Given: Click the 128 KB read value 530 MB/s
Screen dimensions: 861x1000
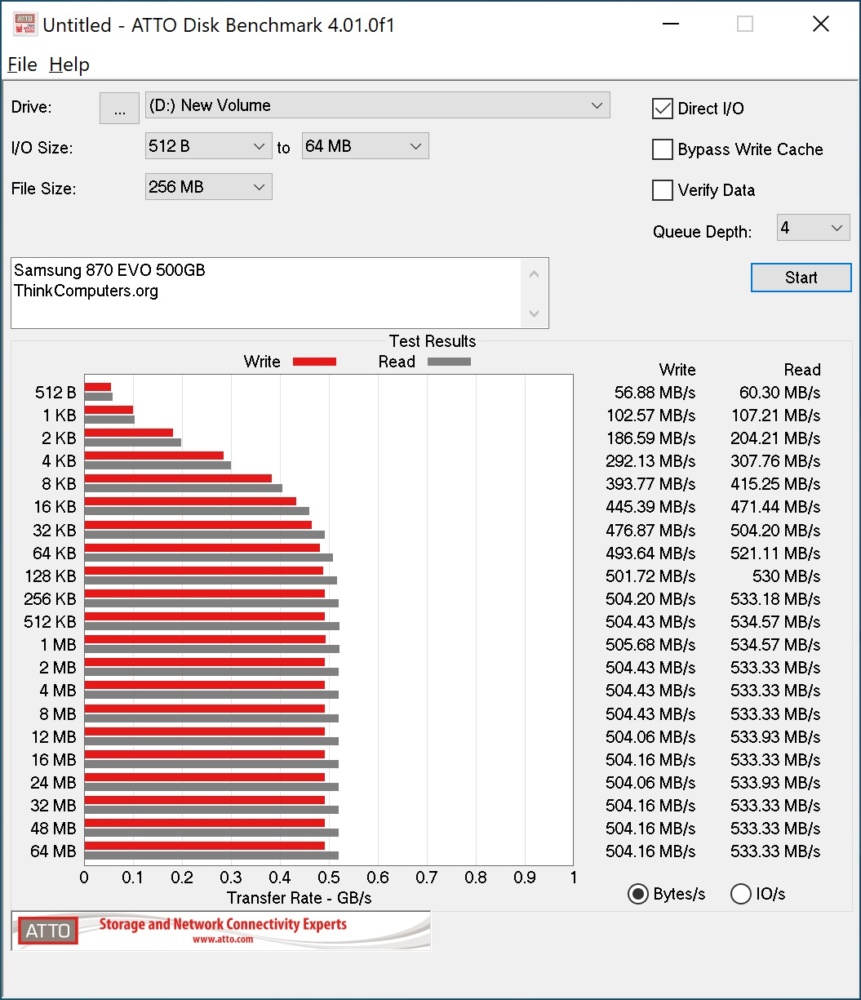Looking at the screenshot, I should 786,576.
